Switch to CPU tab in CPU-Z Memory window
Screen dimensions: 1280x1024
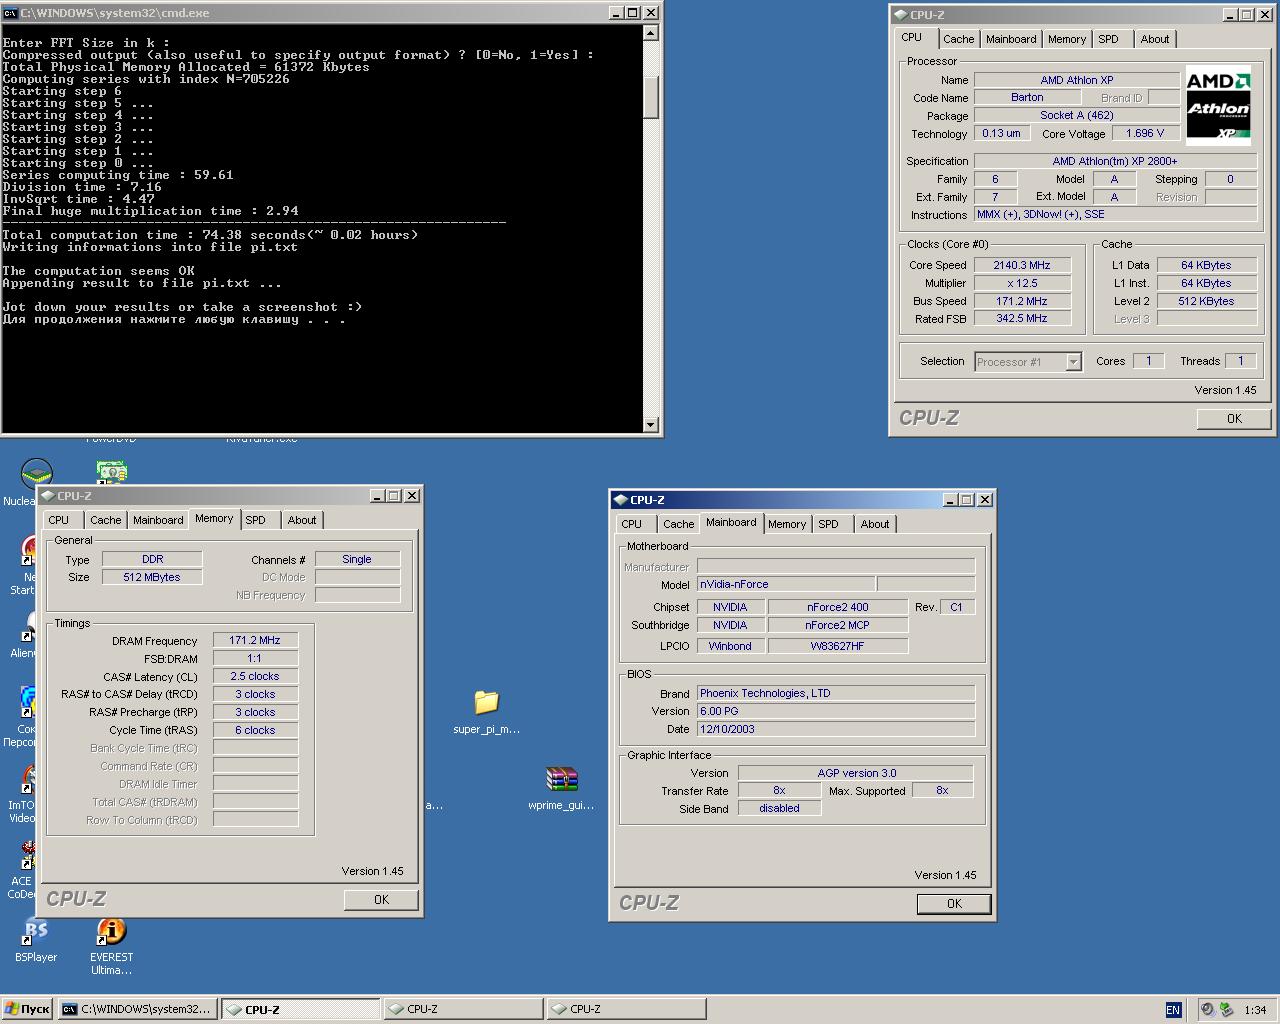coord(59,520)
